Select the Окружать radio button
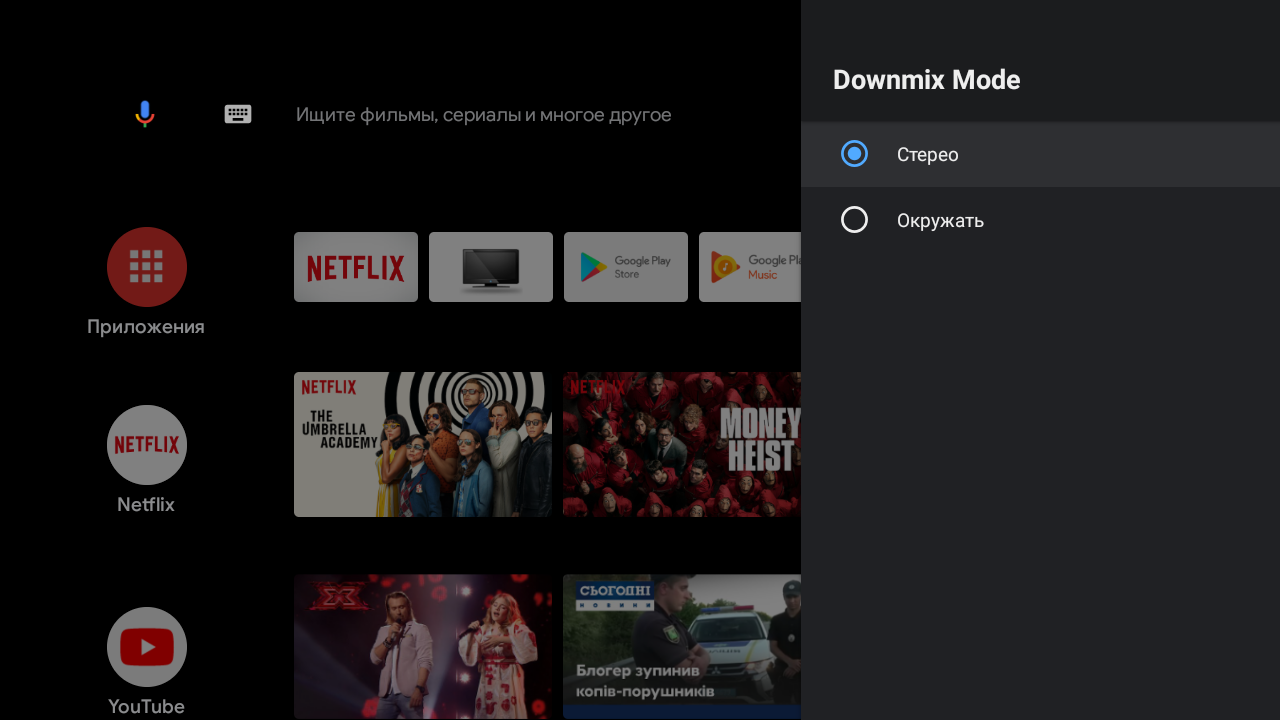1280x720 pixels. pyautogui.click(x=855, y=220)
